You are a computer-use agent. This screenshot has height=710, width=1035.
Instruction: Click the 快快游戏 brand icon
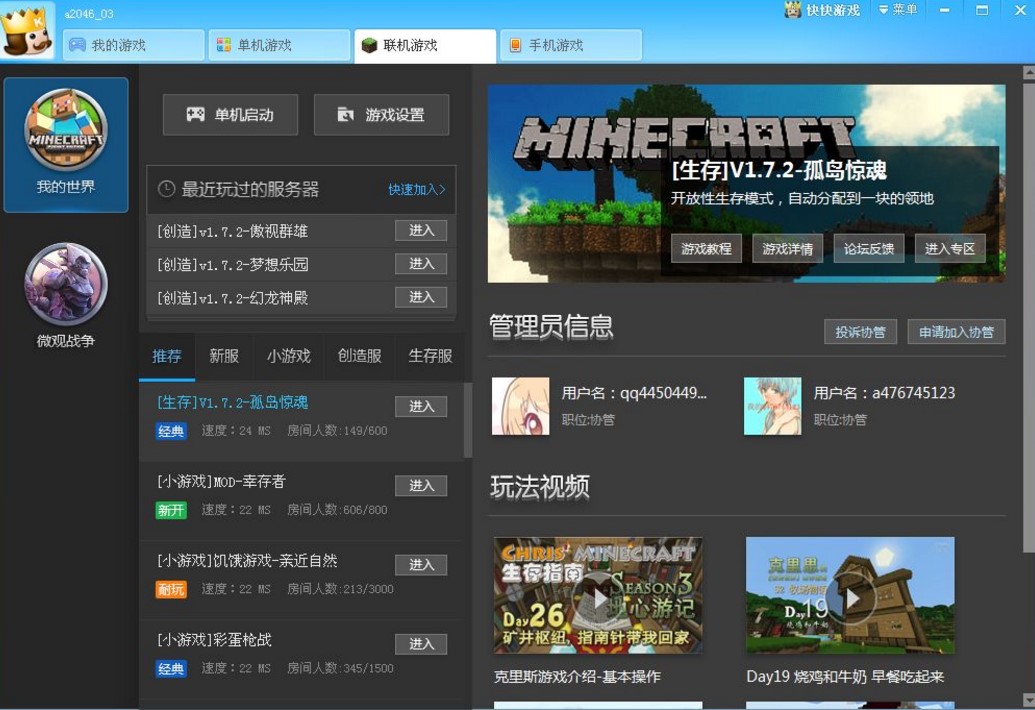pyautogui.click(x=792, y=10)
